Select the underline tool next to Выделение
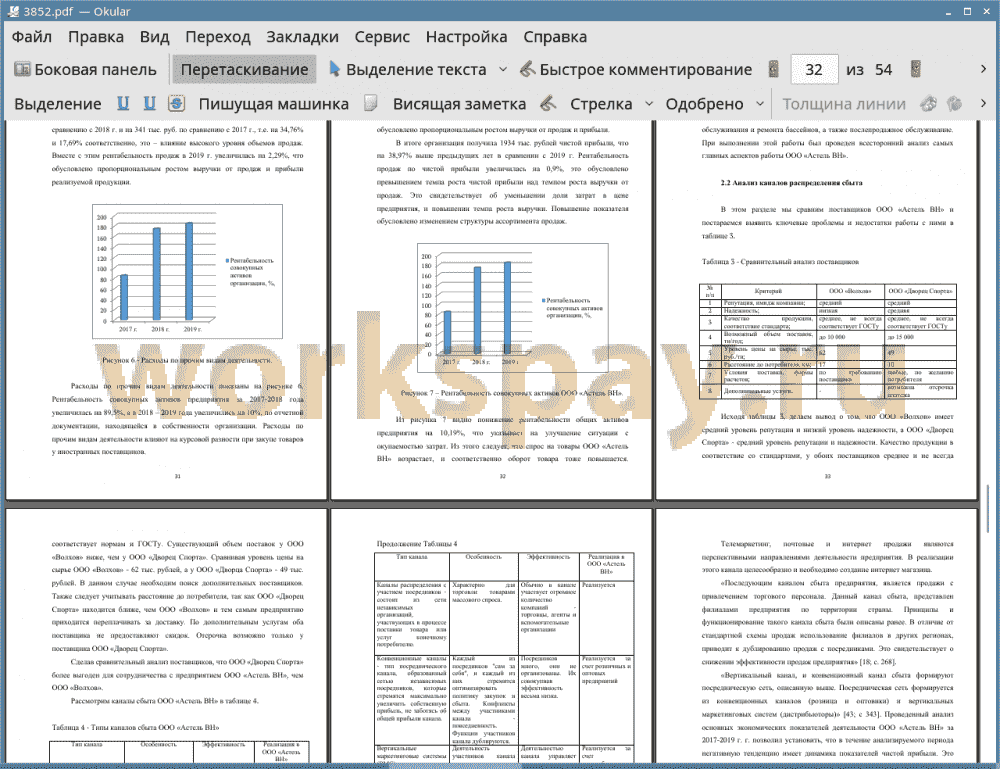 tap(123, 103)
